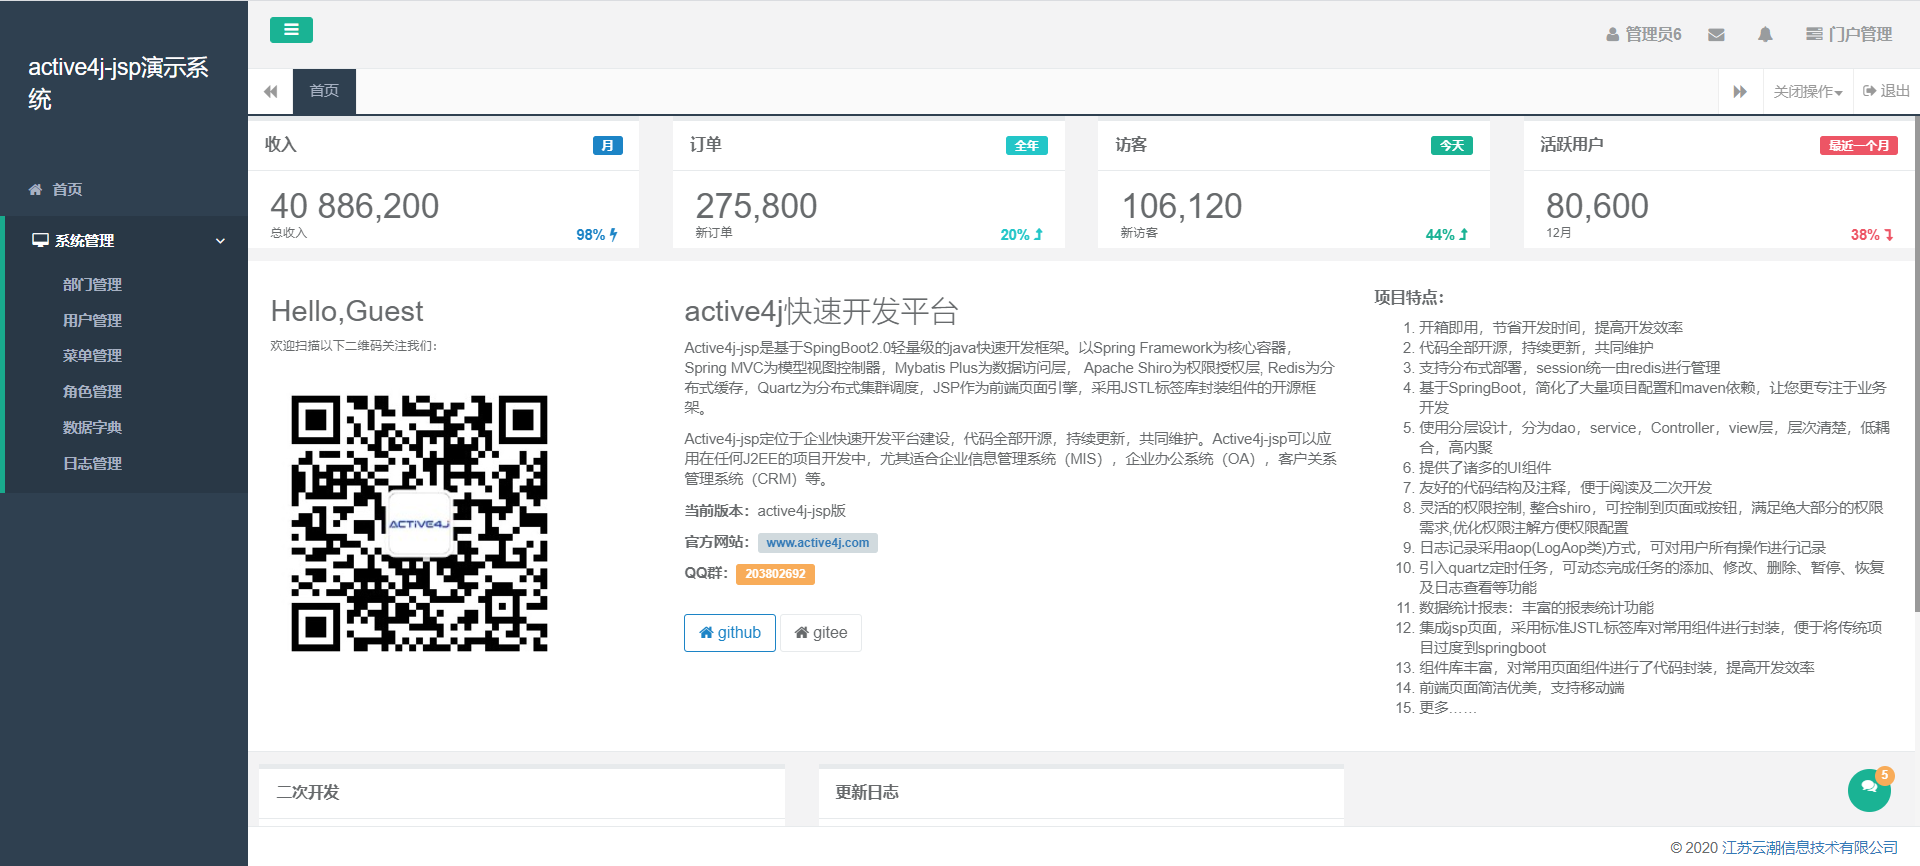Image resolution: width=1920 pixels, height=866 pixels.
Task: Open 用户管理 in the sidebar
Action: click(x=92, y=321)
